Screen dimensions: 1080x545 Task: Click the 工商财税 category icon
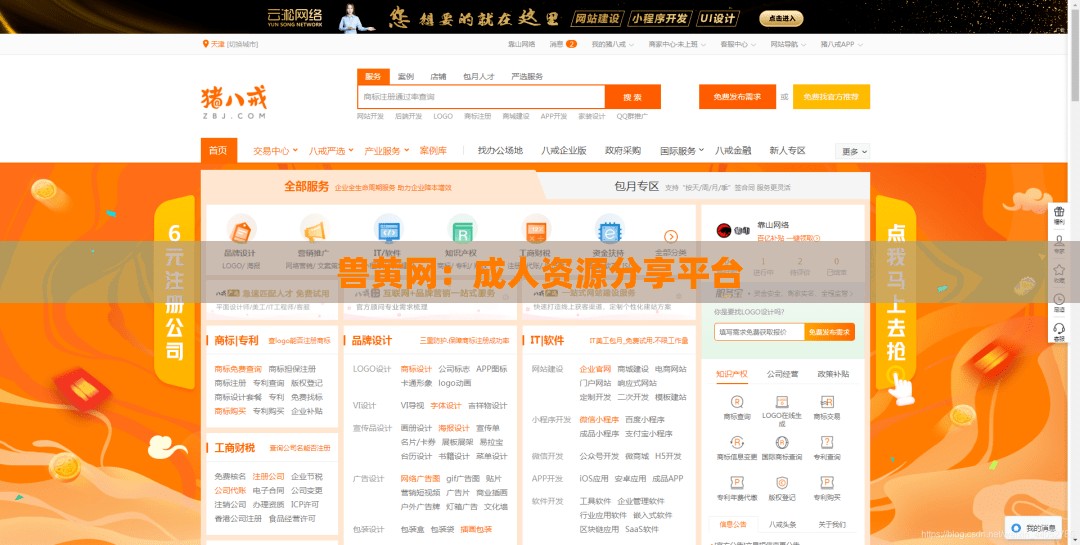(536, 228)
